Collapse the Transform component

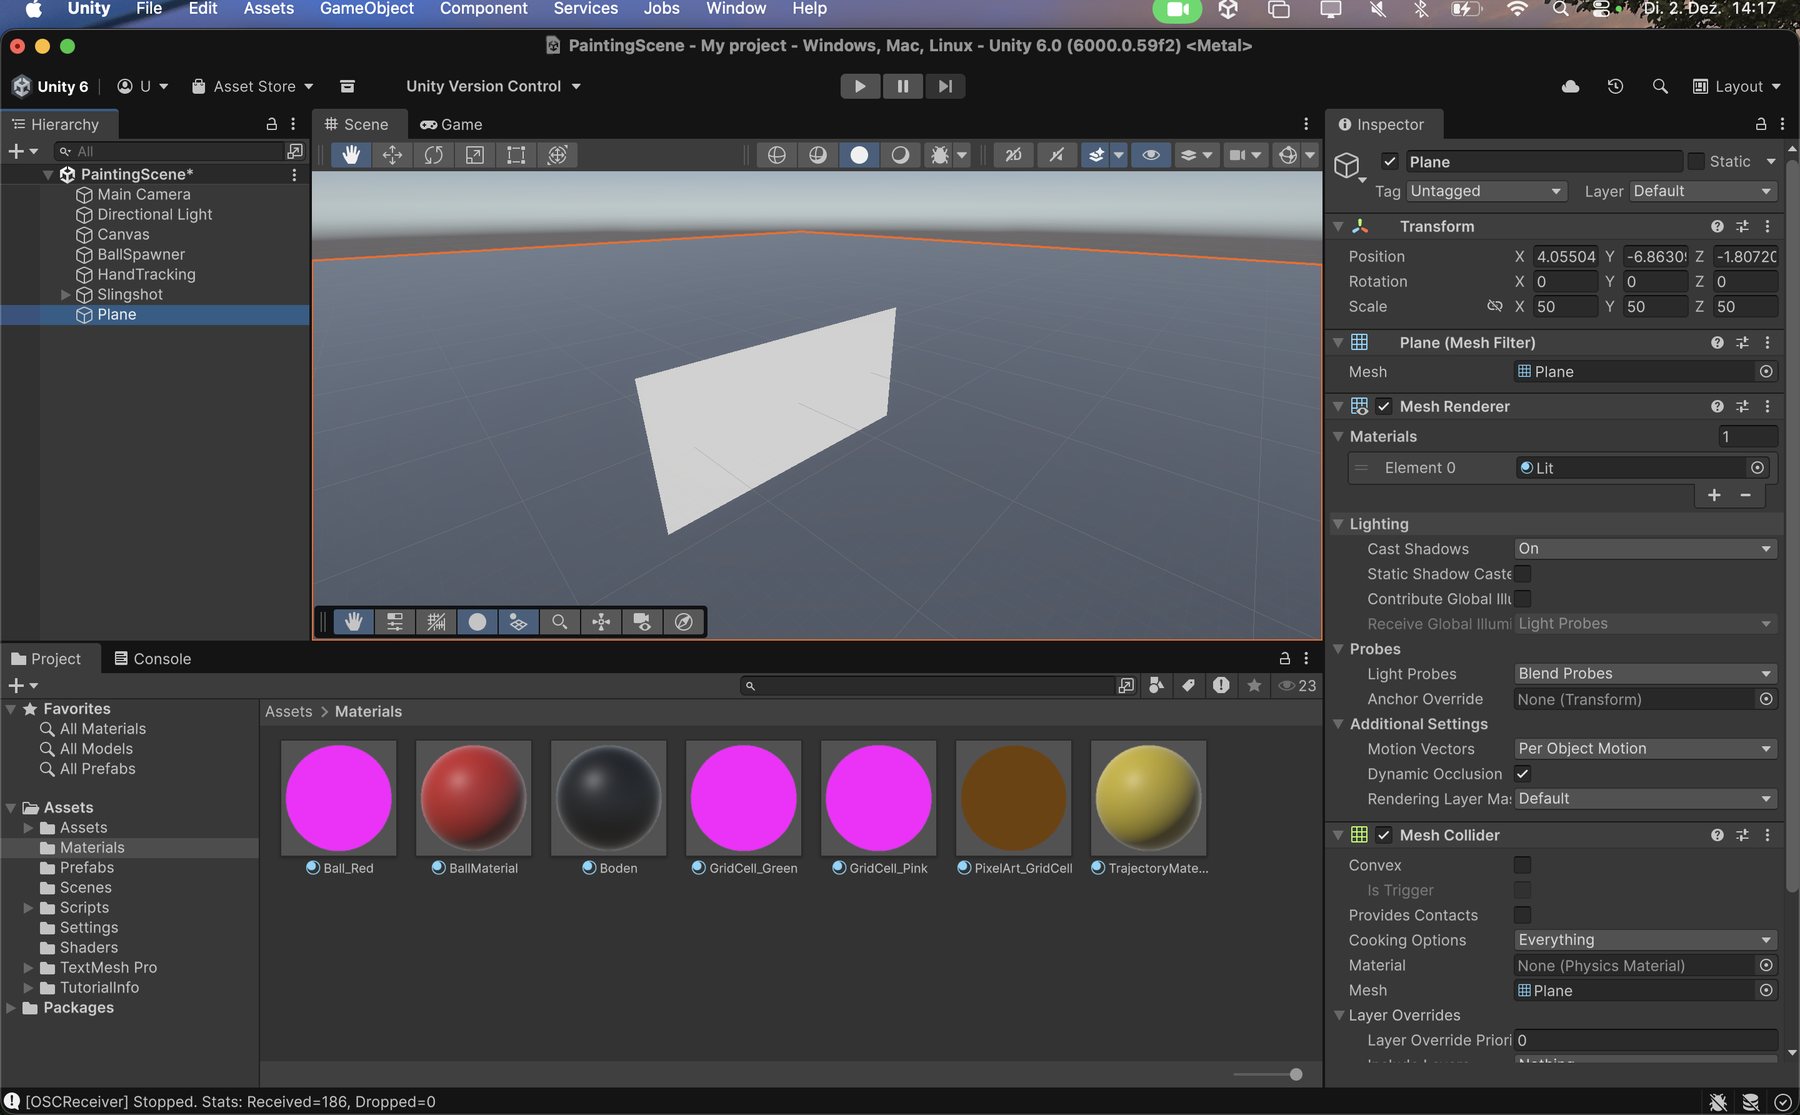pyautogui.click(x=1339, y=227)
